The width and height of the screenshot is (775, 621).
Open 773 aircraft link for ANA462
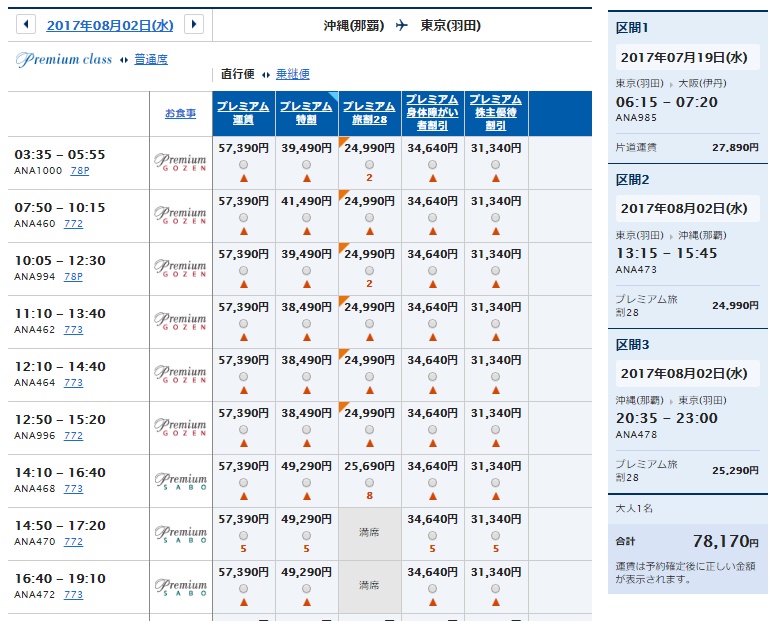[73, 329]
